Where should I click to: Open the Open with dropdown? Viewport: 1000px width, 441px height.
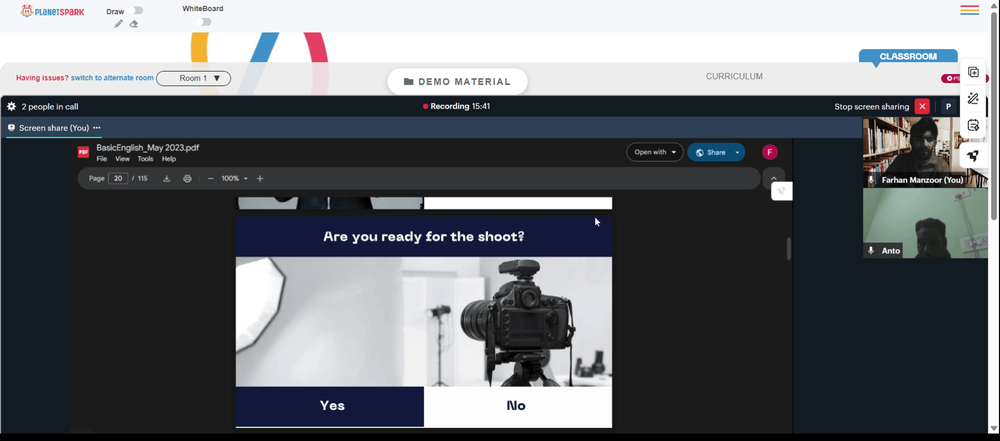[x=655, y=152]
